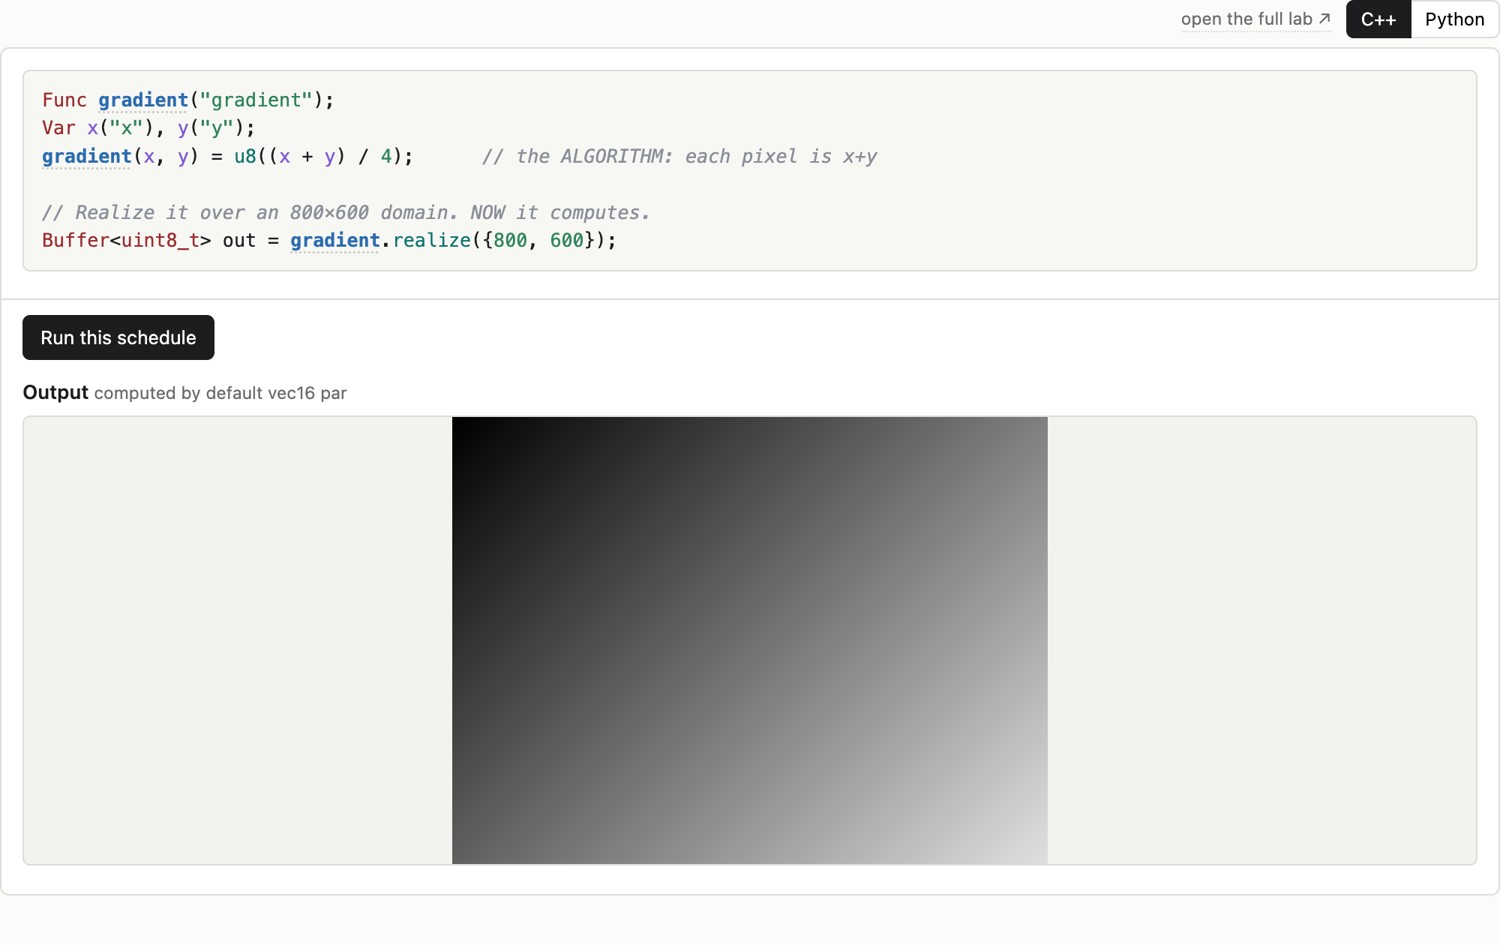Click the u8 cast in the gradient definition

coord(245,156)
